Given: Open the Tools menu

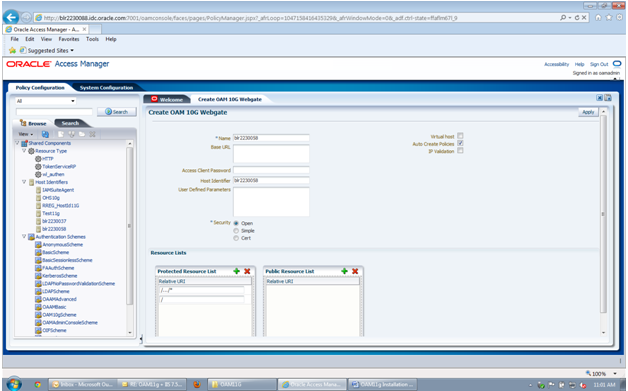Looking at the screenshot, I should [92, 39].
